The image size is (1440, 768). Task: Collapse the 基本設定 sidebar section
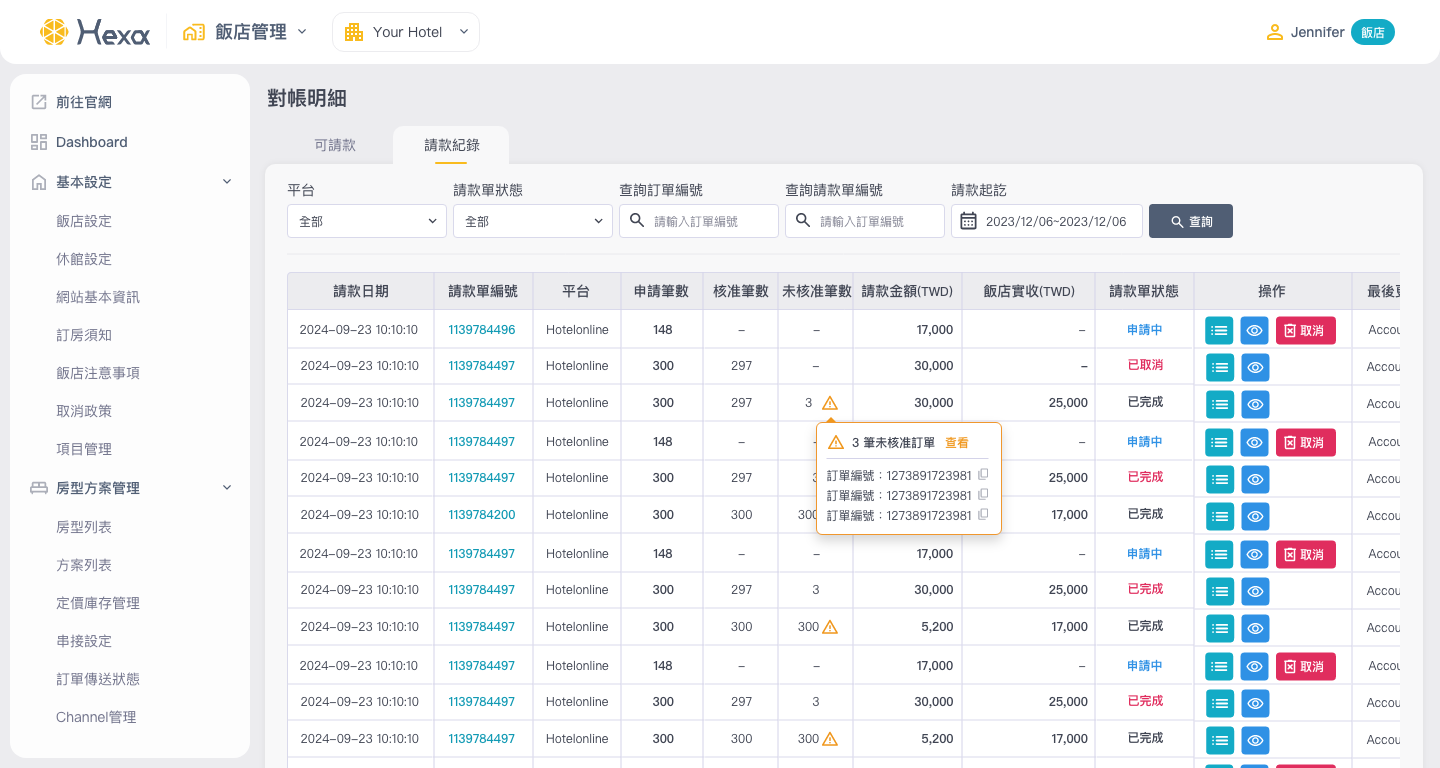(227, 182)
